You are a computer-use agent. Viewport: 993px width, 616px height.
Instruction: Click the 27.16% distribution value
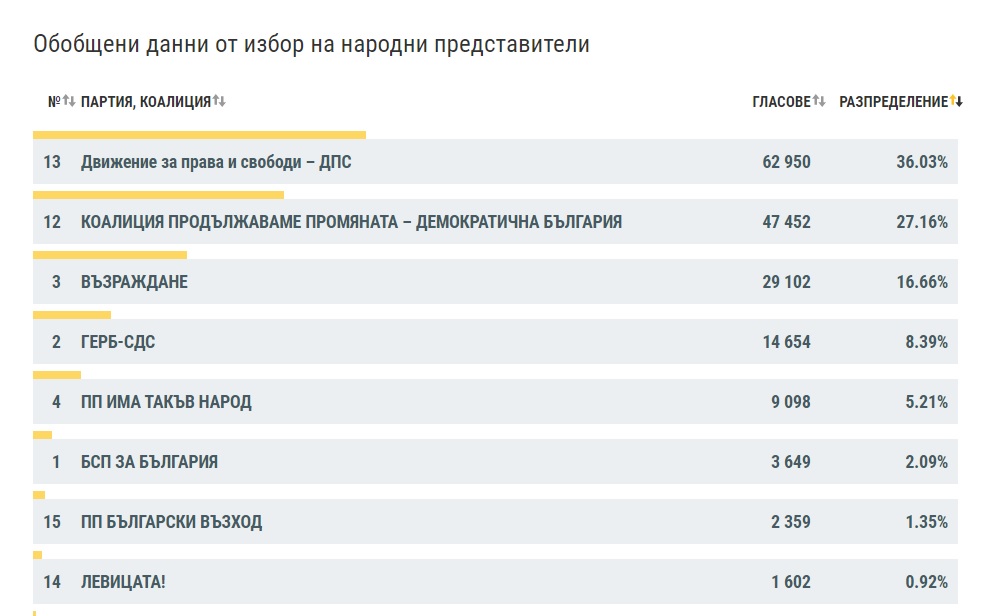[921, 222]
